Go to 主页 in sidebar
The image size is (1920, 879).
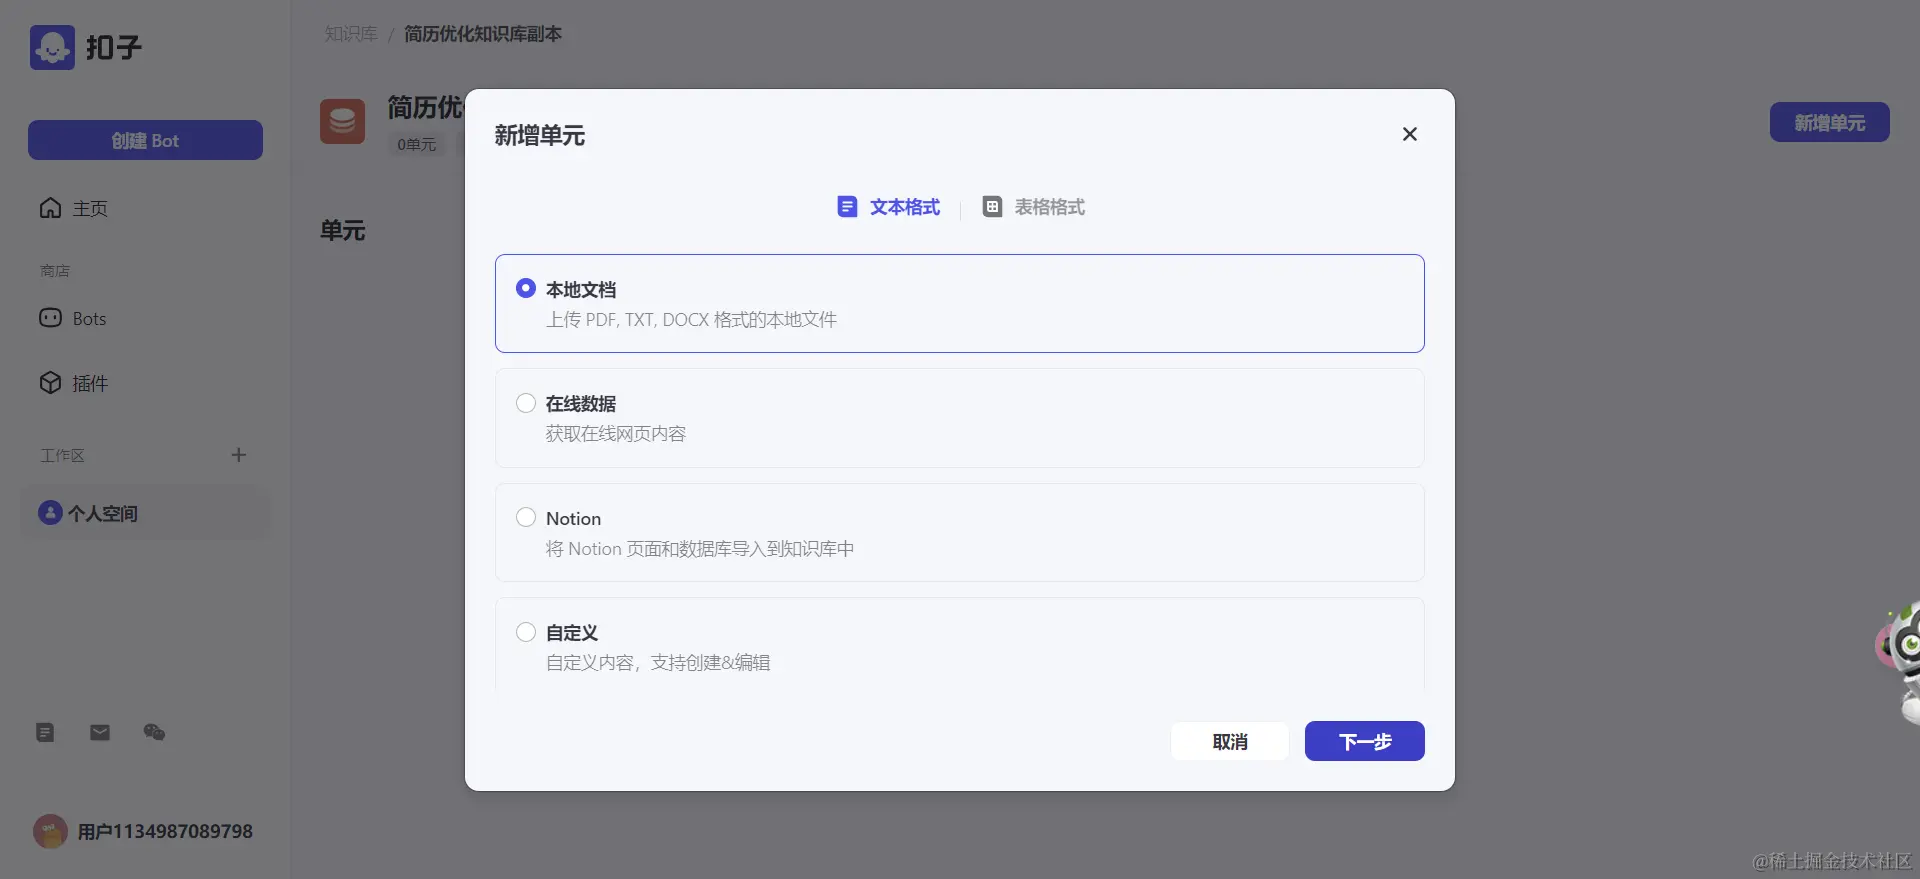click(90, 208)
